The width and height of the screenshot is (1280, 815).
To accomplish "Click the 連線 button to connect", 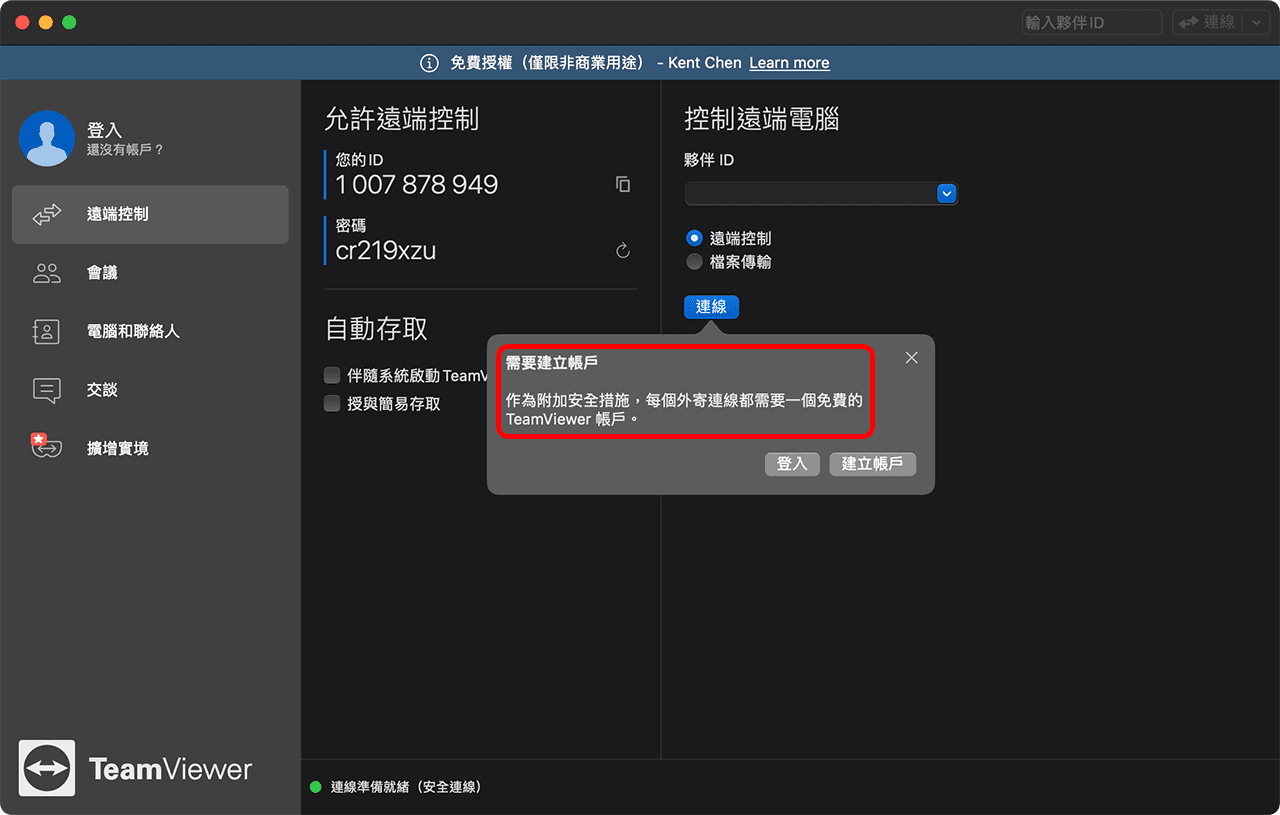I will 711,307.
